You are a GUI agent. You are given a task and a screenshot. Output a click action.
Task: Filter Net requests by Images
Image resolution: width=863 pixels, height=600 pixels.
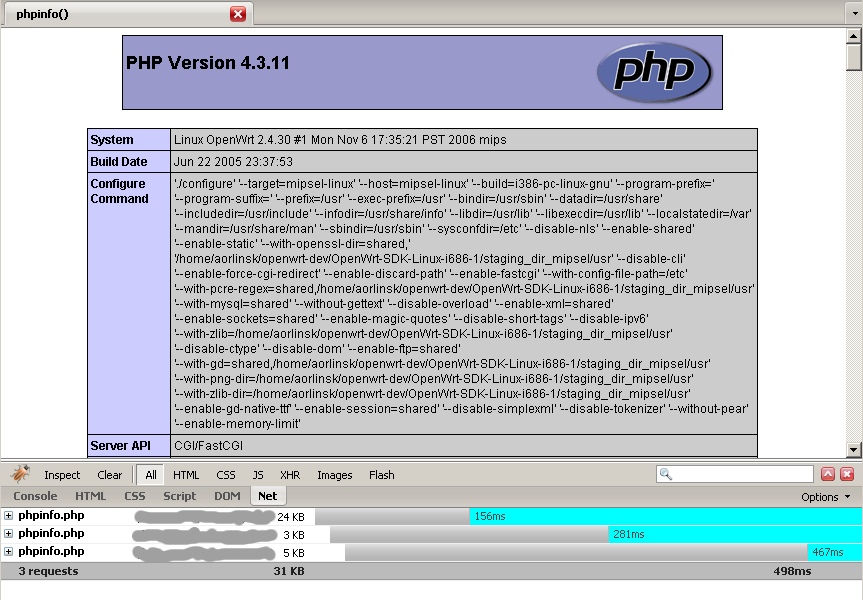[x=335, y=475]
